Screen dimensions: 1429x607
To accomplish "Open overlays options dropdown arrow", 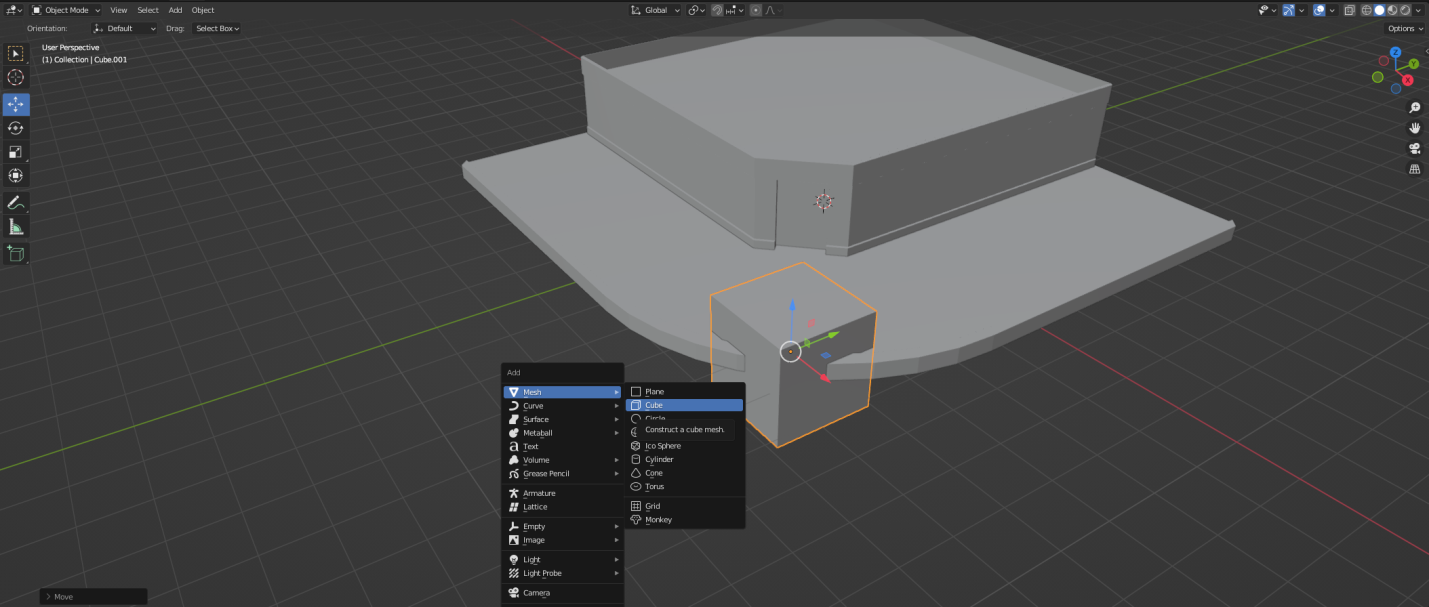I will (1332, 10).
